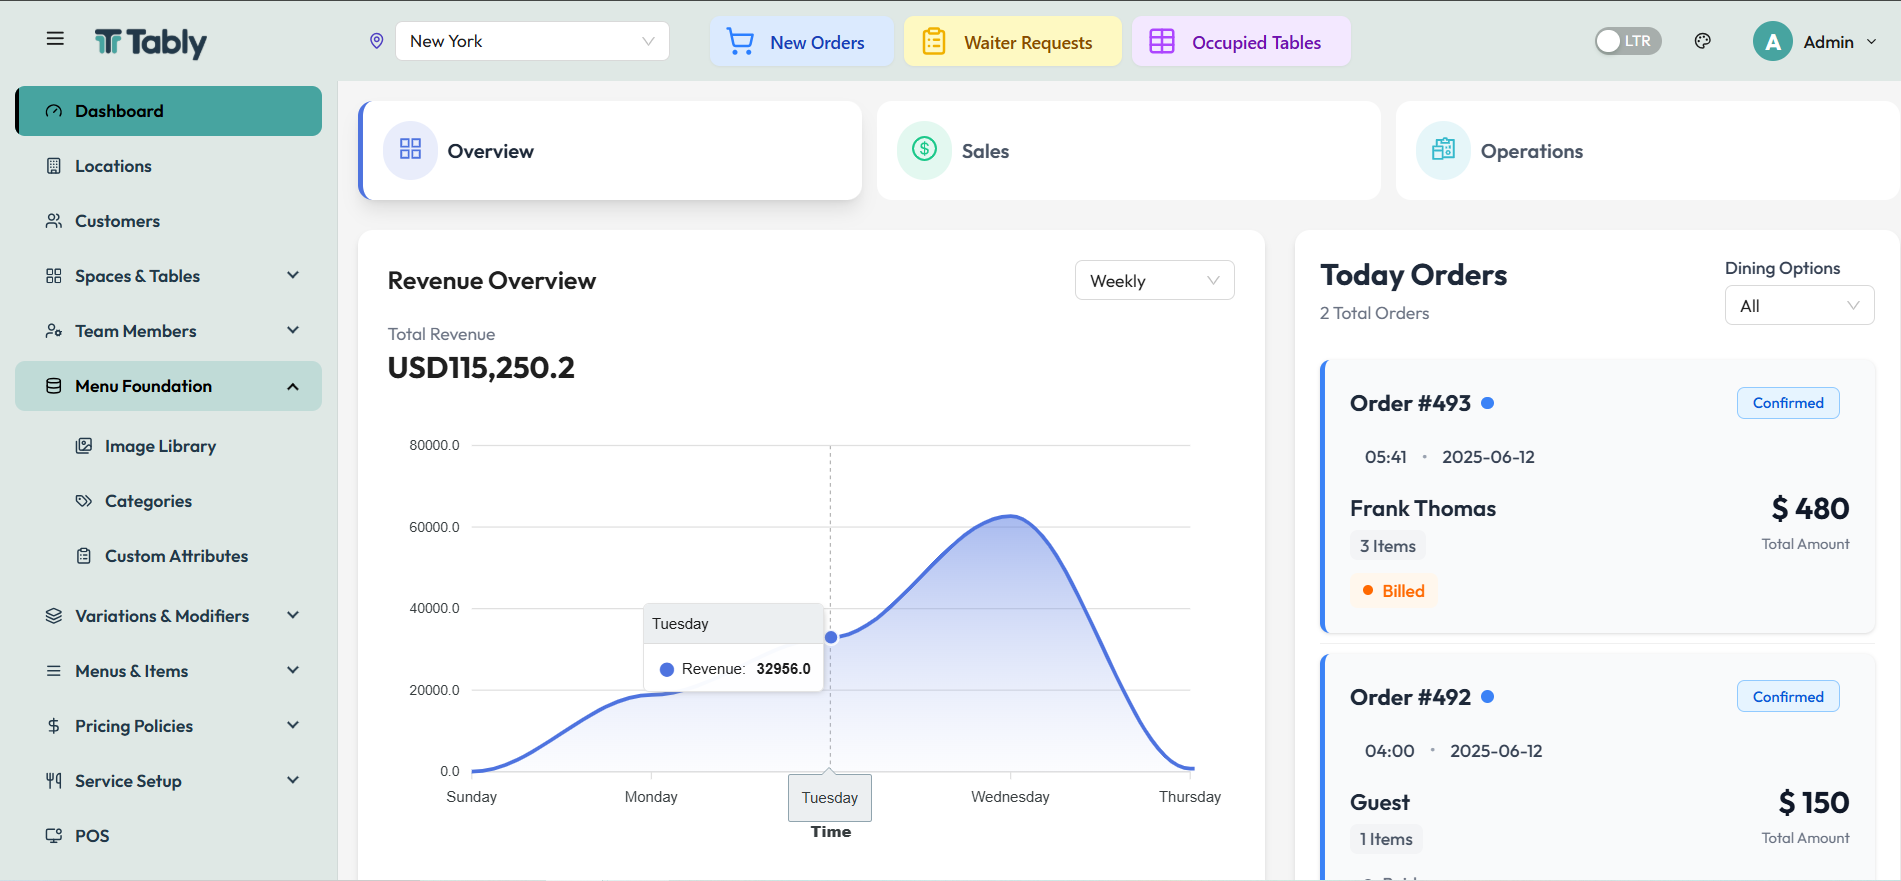Expand Pricing Policies chevron
Image resolution: width=1901 pixels, height=881 pixels.
(293, 725)
